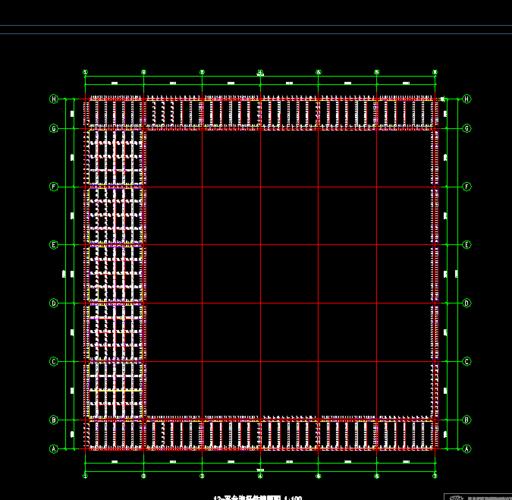Click the top axis bubble number 1

[85, 72]
